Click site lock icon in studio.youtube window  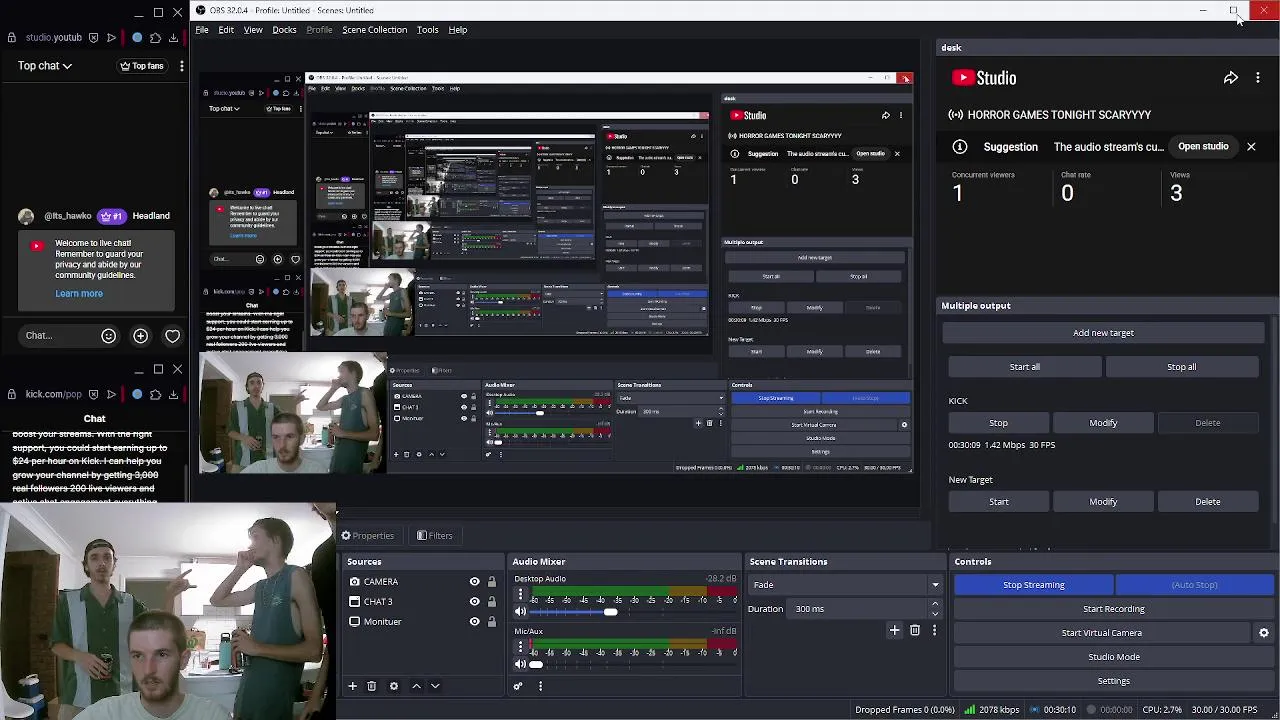click(12, 38)
